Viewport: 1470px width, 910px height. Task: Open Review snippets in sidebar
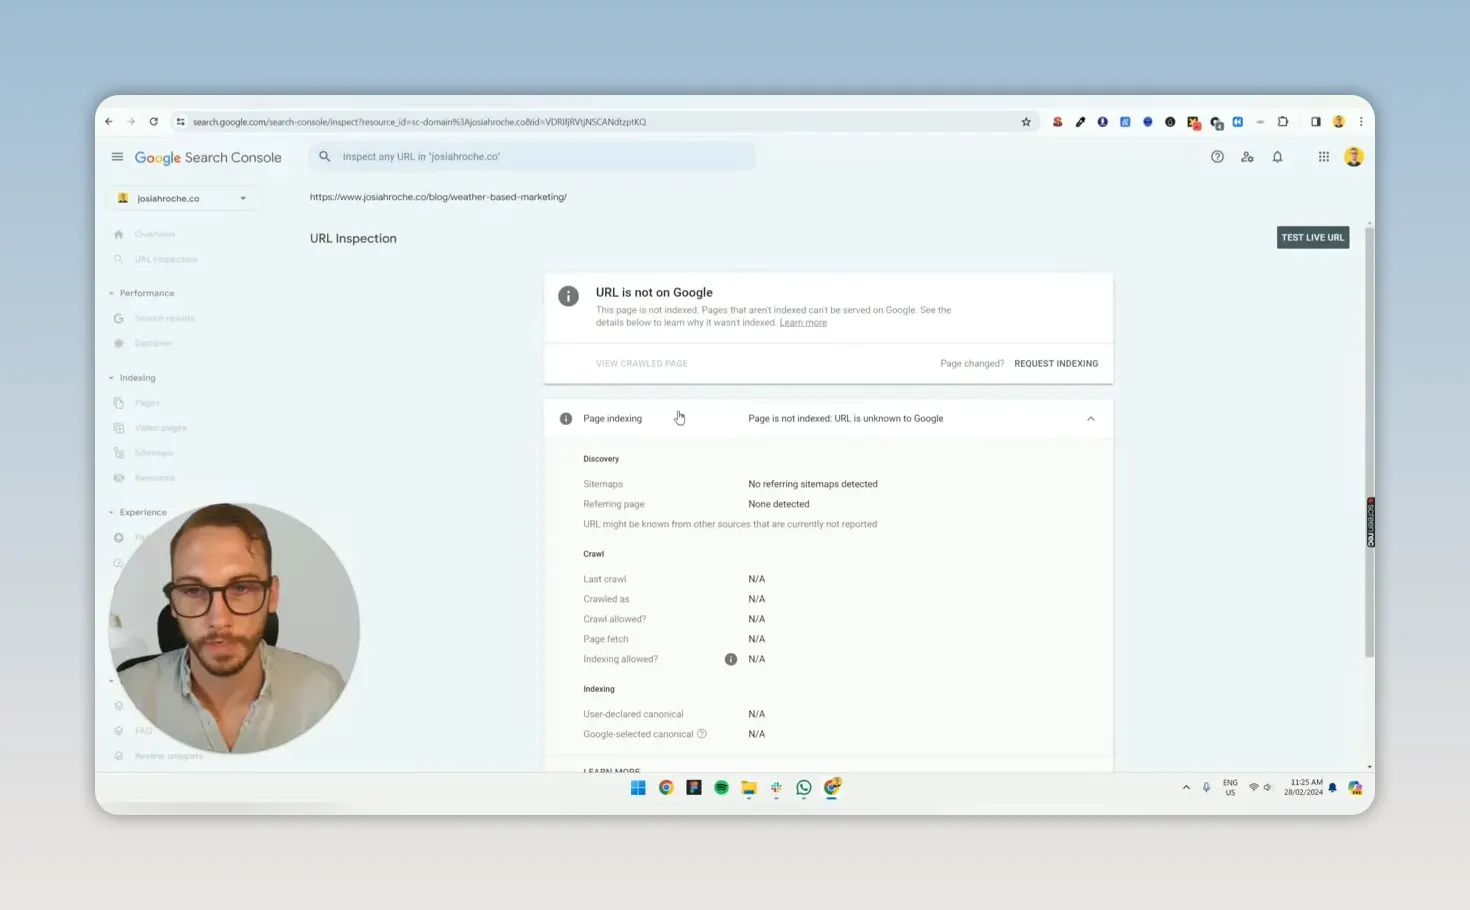tap(168, 756)
